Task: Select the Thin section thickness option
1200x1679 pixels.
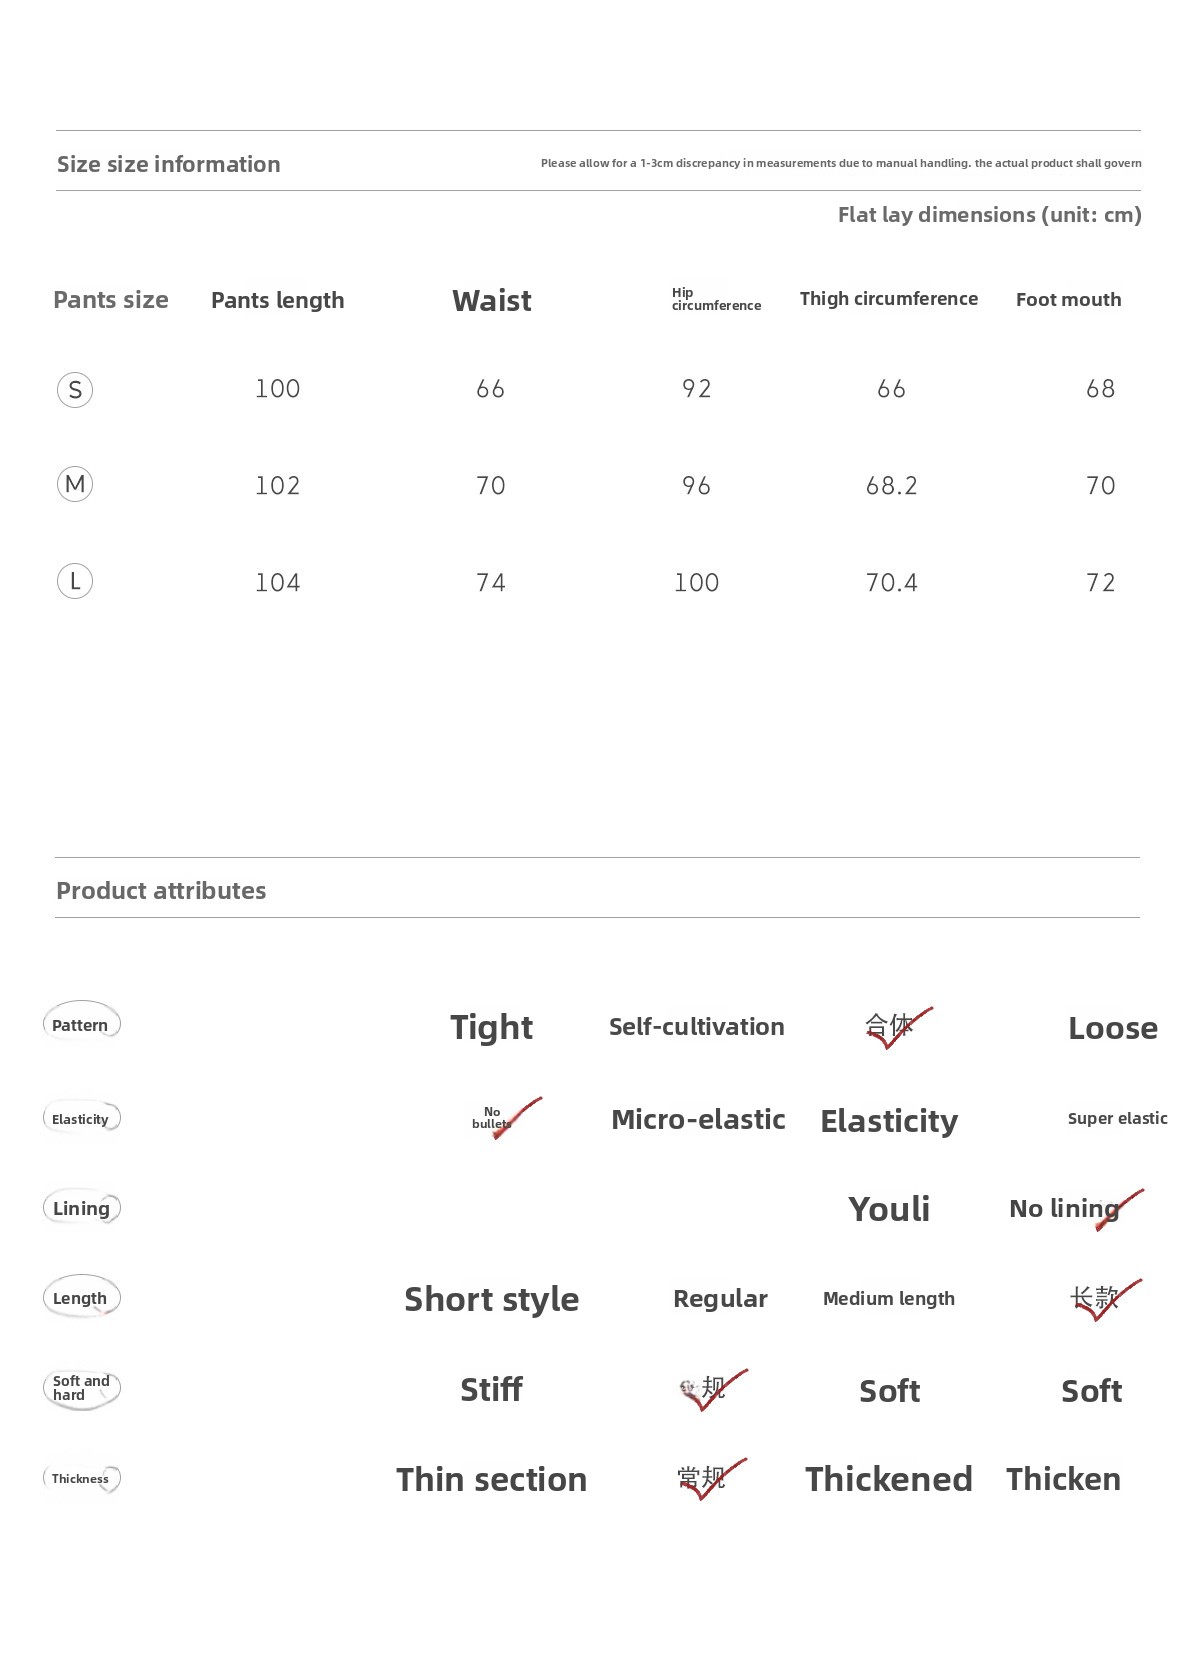Action: [x=491, y=1479]
